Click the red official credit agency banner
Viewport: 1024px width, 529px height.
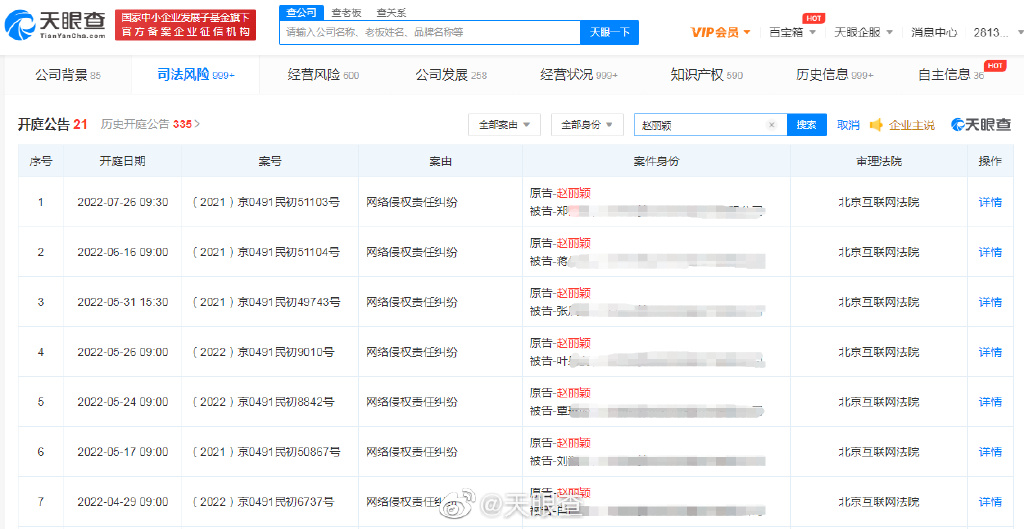[x=186, y=25]
